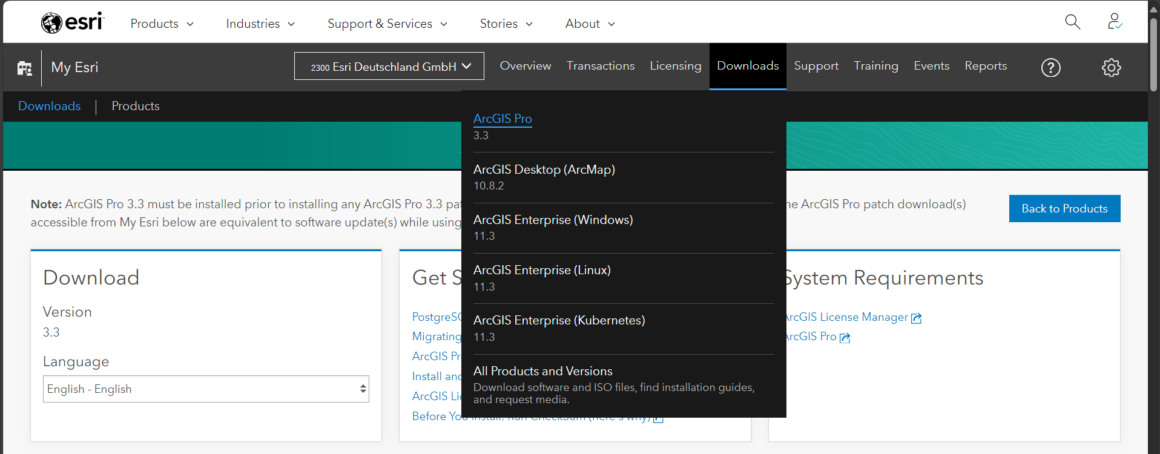Screen dimensions: 1160x454
Task: Click the Esri globe logo
Action: pyautogui.click(x=72, y=23)
